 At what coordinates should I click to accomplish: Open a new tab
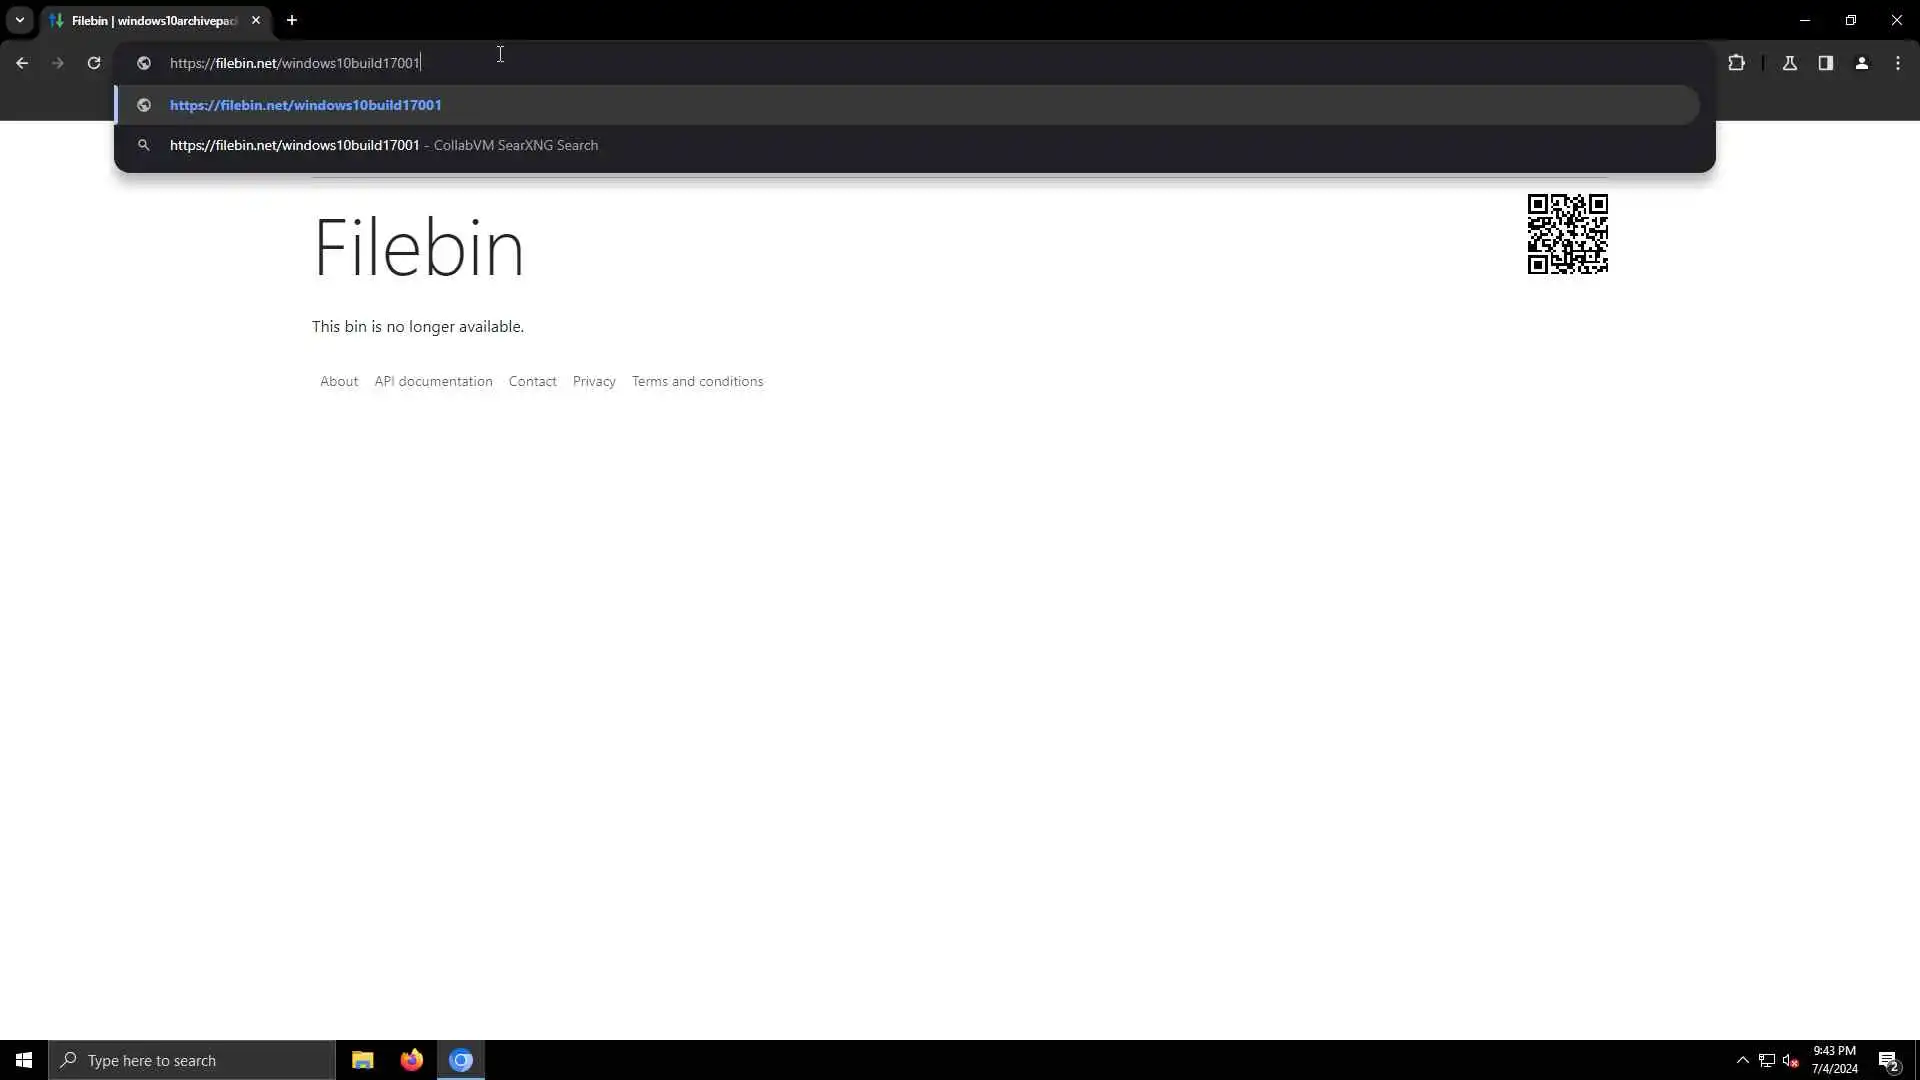[x=292, y=20]
